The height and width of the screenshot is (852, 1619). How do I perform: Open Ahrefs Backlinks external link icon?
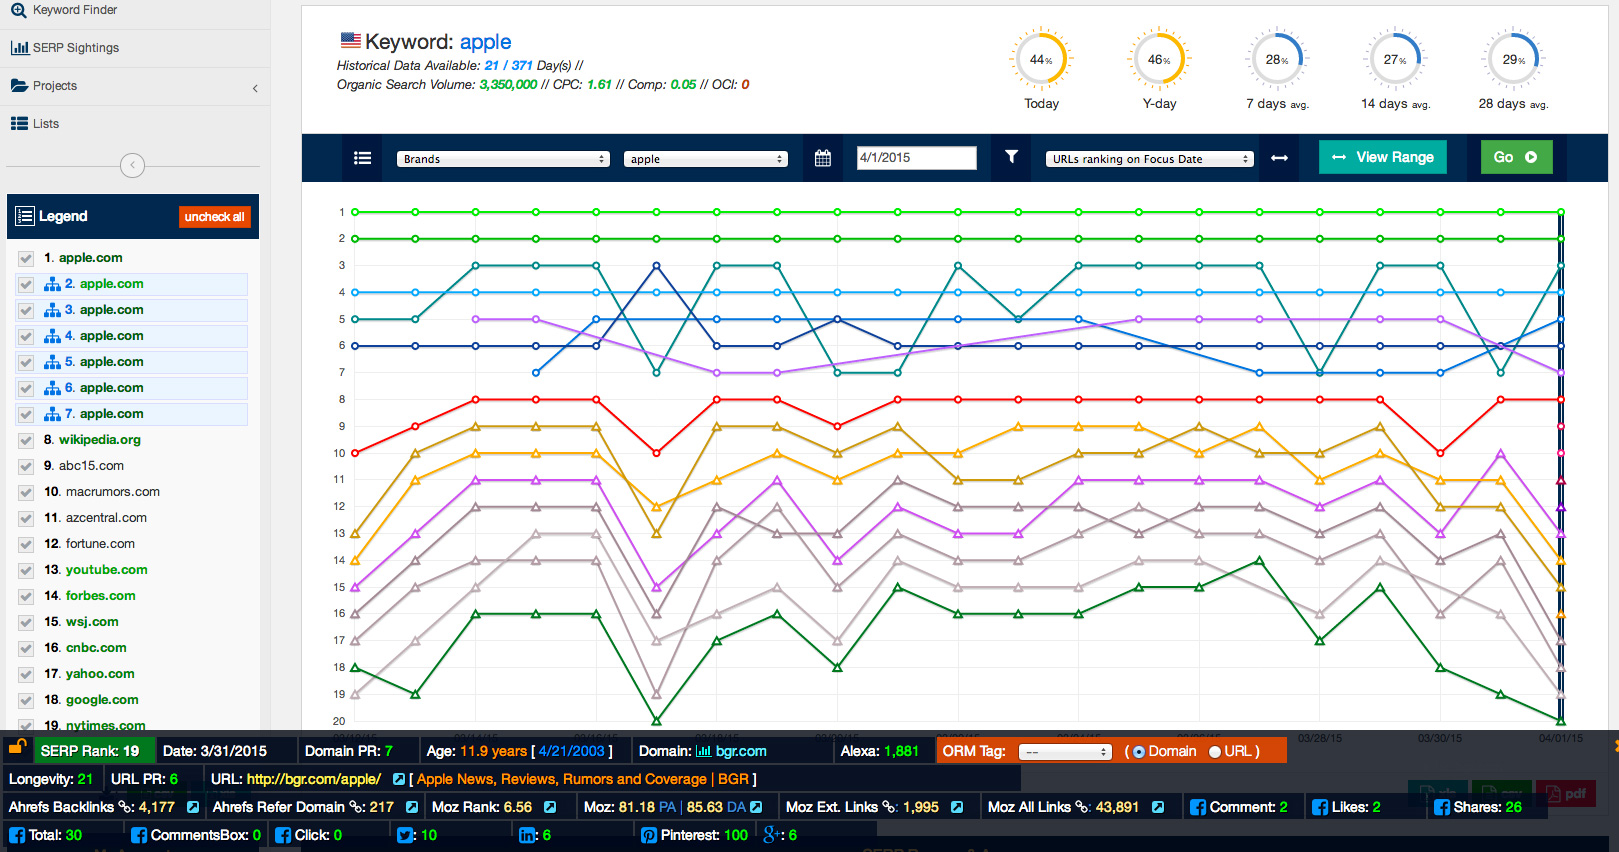[x=193, y=807]
